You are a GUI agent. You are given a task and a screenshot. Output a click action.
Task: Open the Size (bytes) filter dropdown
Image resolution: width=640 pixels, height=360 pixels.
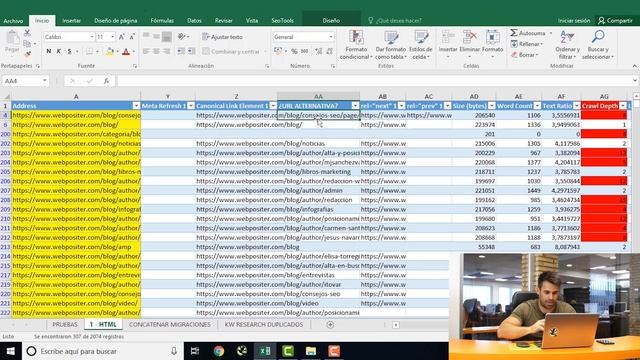[491, 106]
